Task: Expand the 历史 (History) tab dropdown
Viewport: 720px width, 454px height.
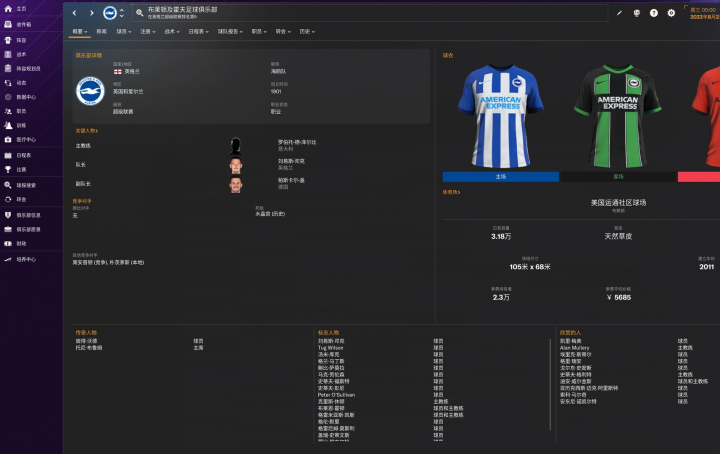Action: (307, 32)
